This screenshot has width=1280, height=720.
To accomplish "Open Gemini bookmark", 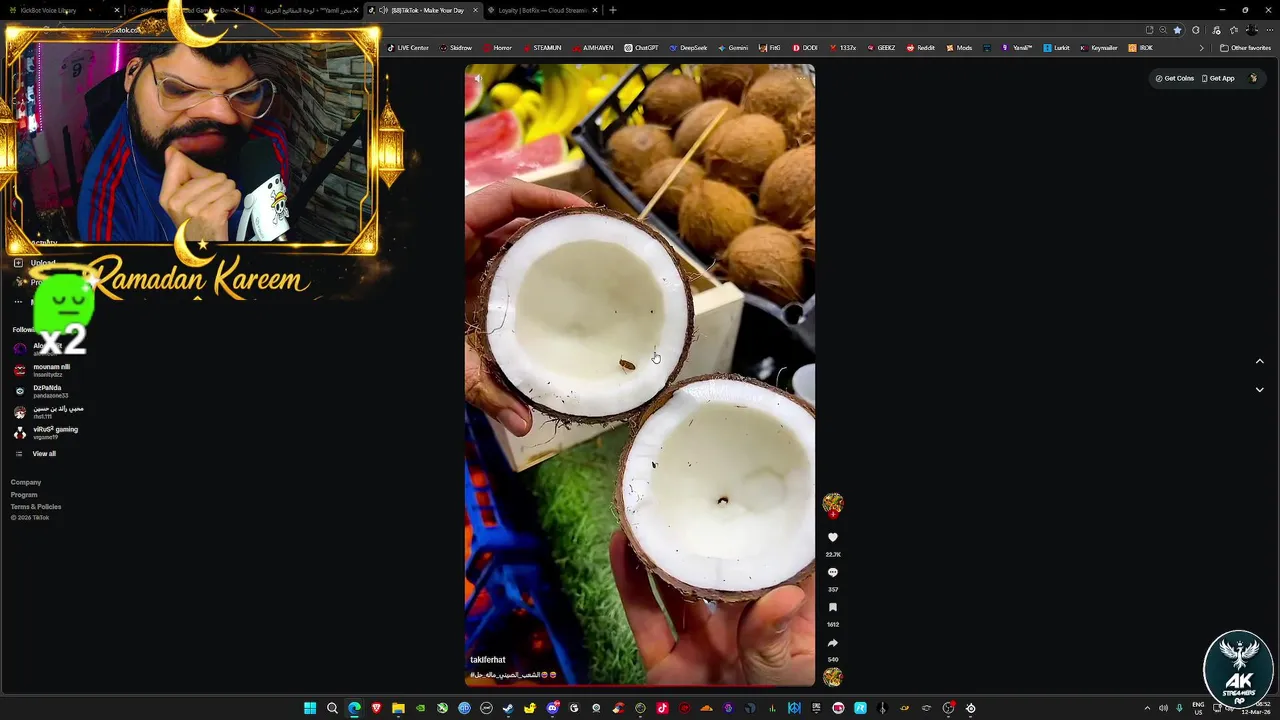I will tap(733, 48).
